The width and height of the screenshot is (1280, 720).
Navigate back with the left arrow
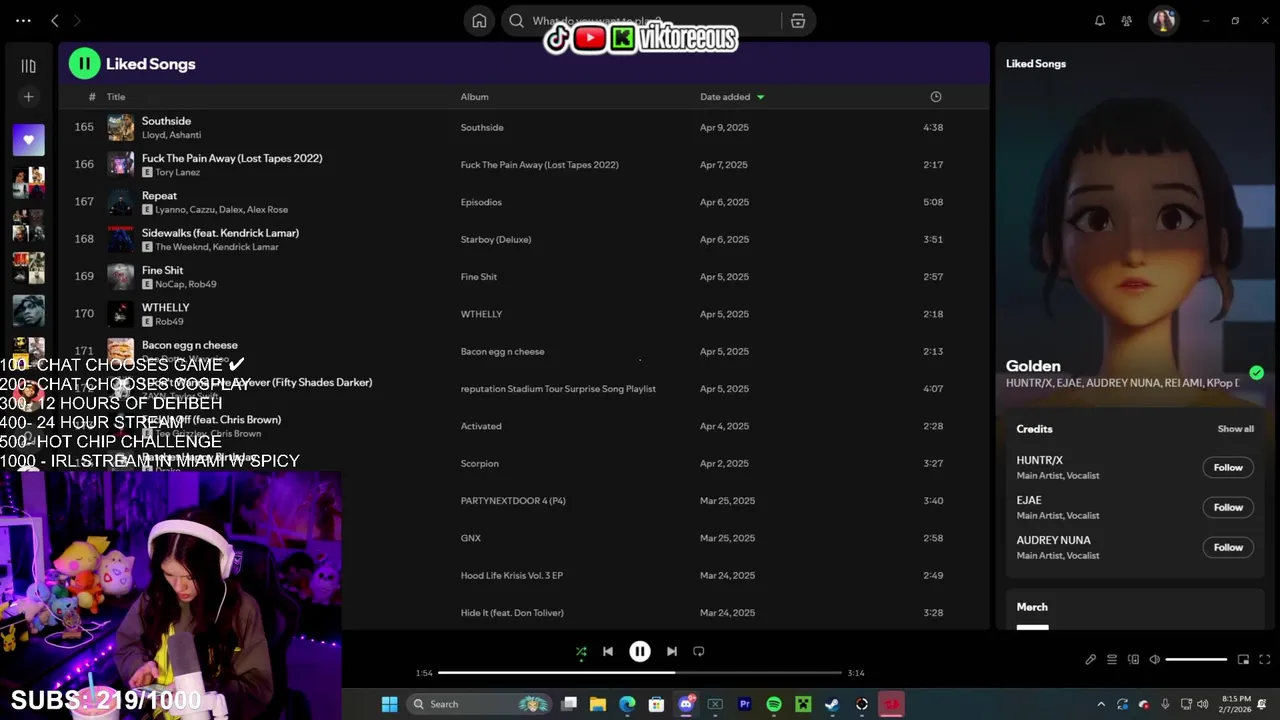[x=55, y=20]
